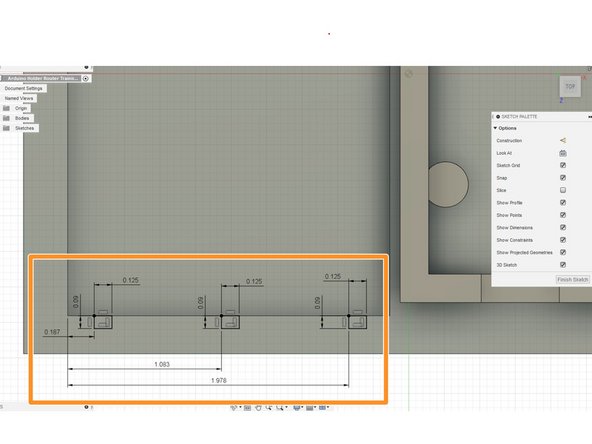Toggle the 3D Sketch checkbox
Image resolution: width=592 pixels, height=444 pixels.
coord(563,265)
